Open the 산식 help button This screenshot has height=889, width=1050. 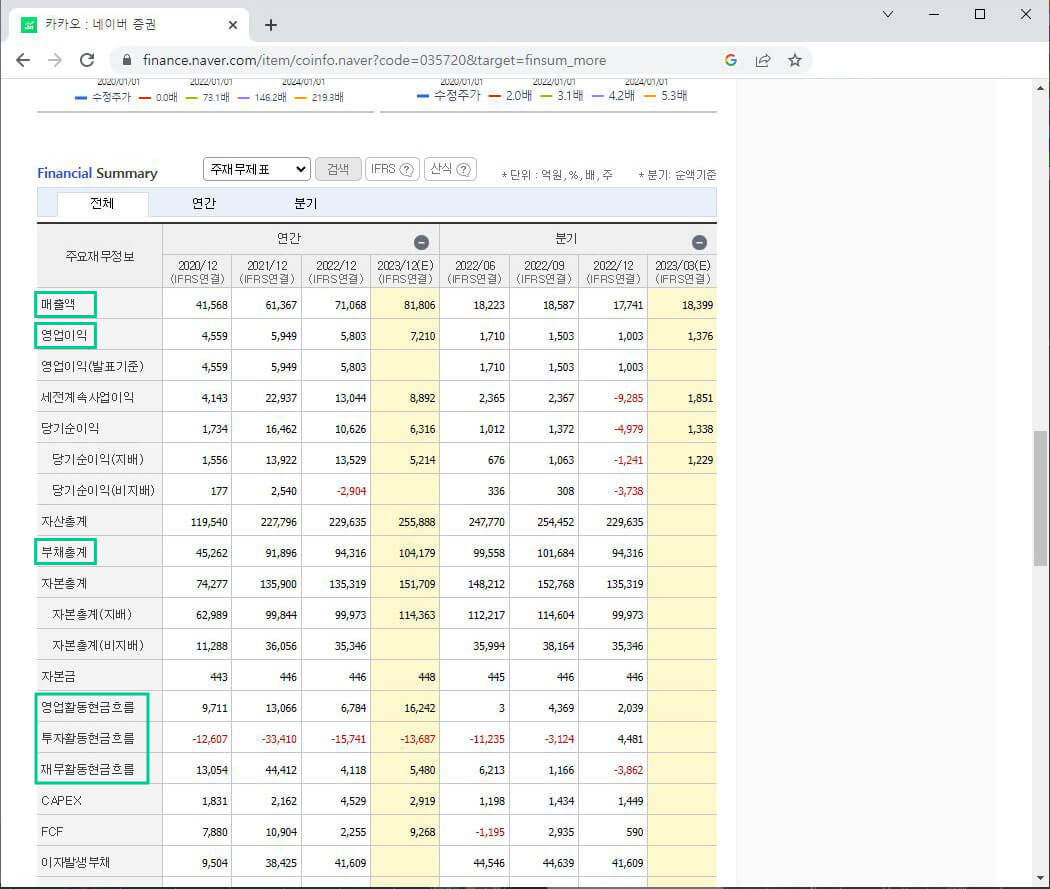tap(450, 169)
